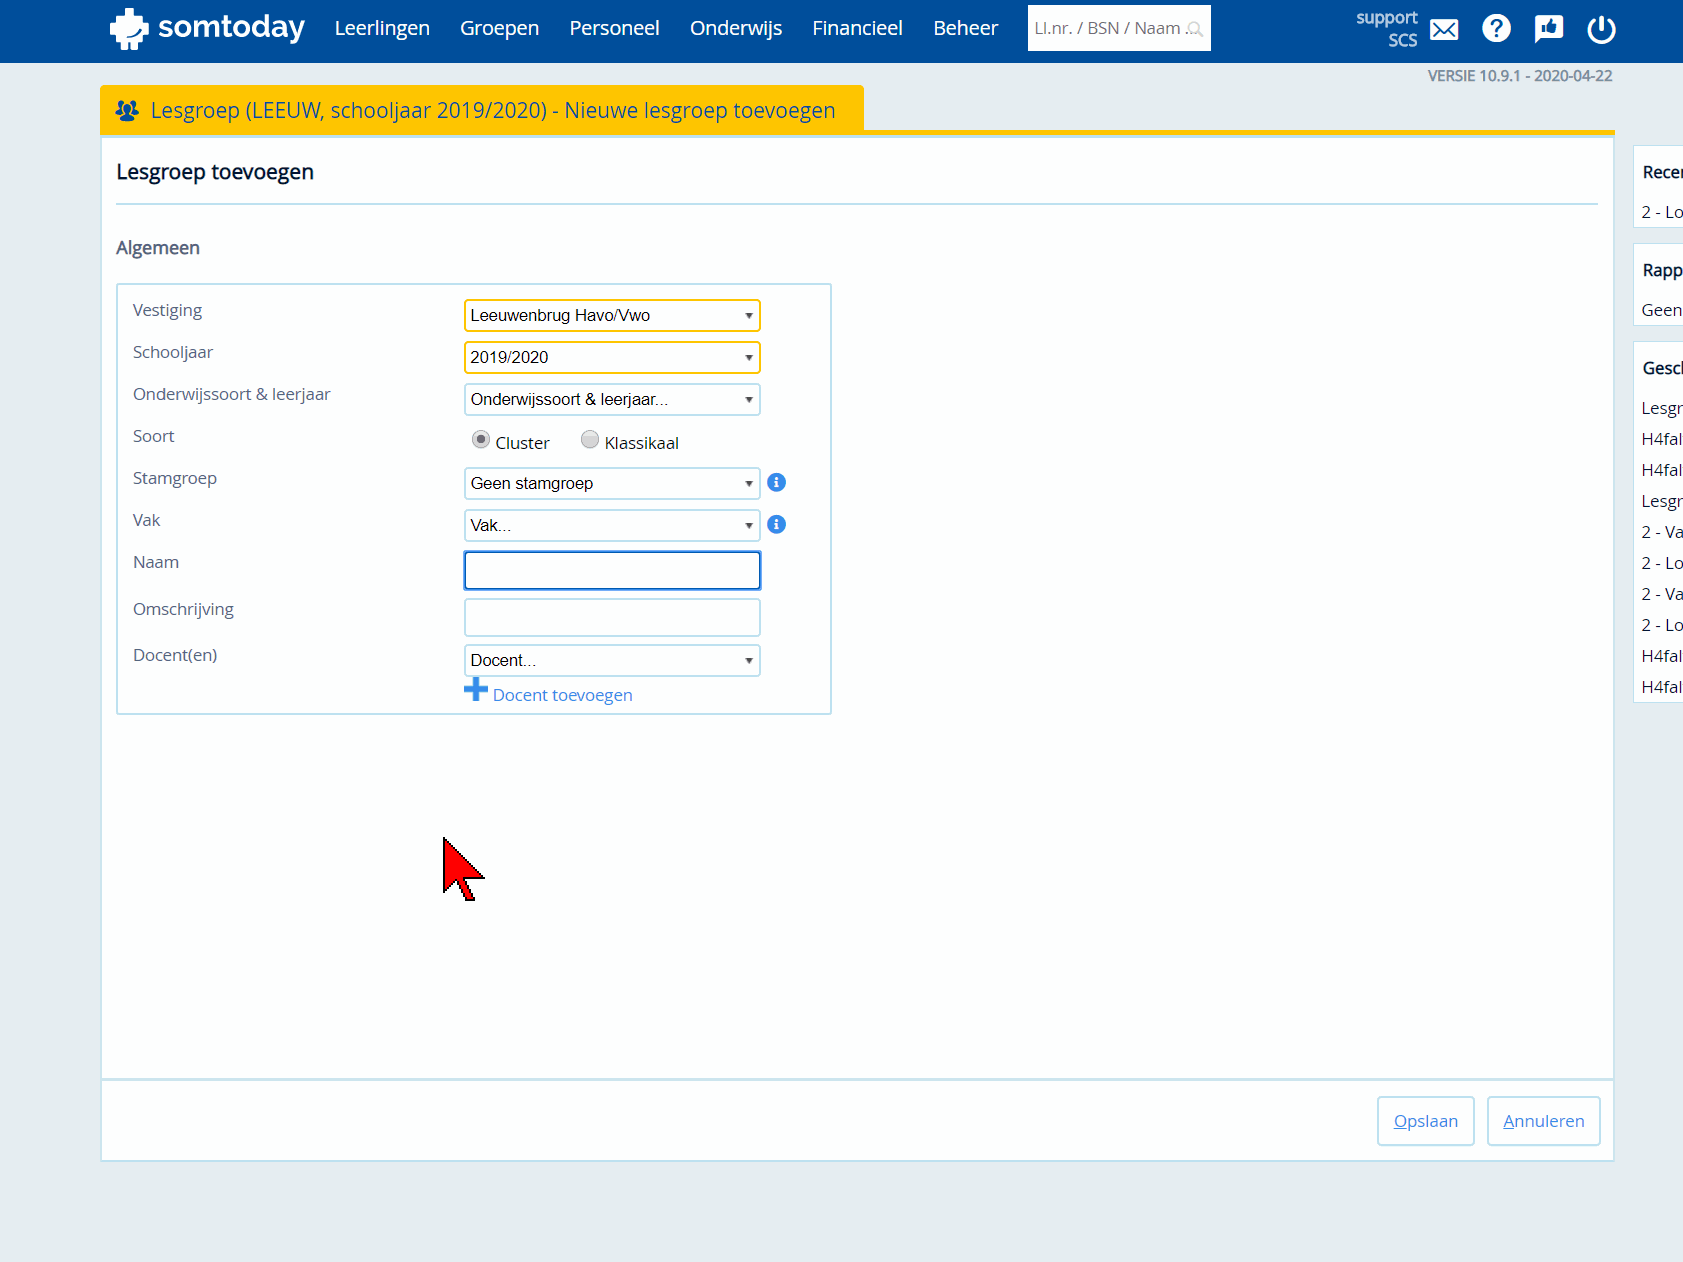
Task: Click the Annuleren button
Action: pyautogui.click(x=1544, y=1122)
